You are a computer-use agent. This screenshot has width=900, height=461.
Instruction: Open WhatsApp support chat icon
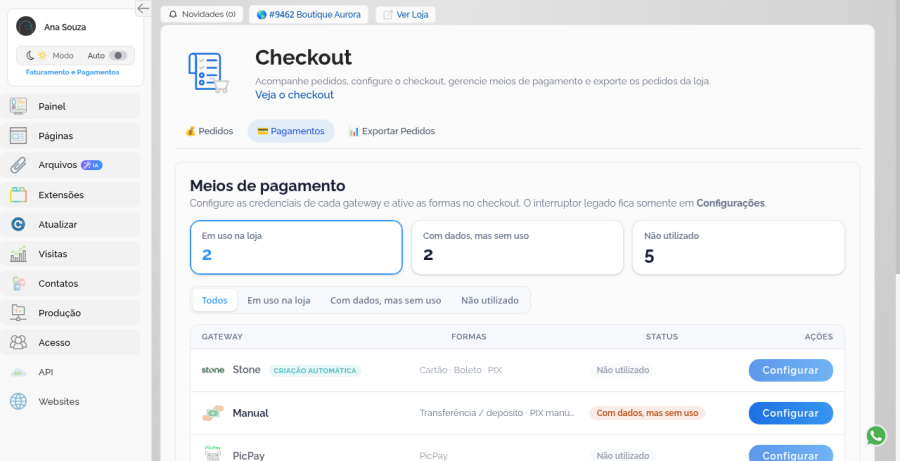tap(876, 436)
